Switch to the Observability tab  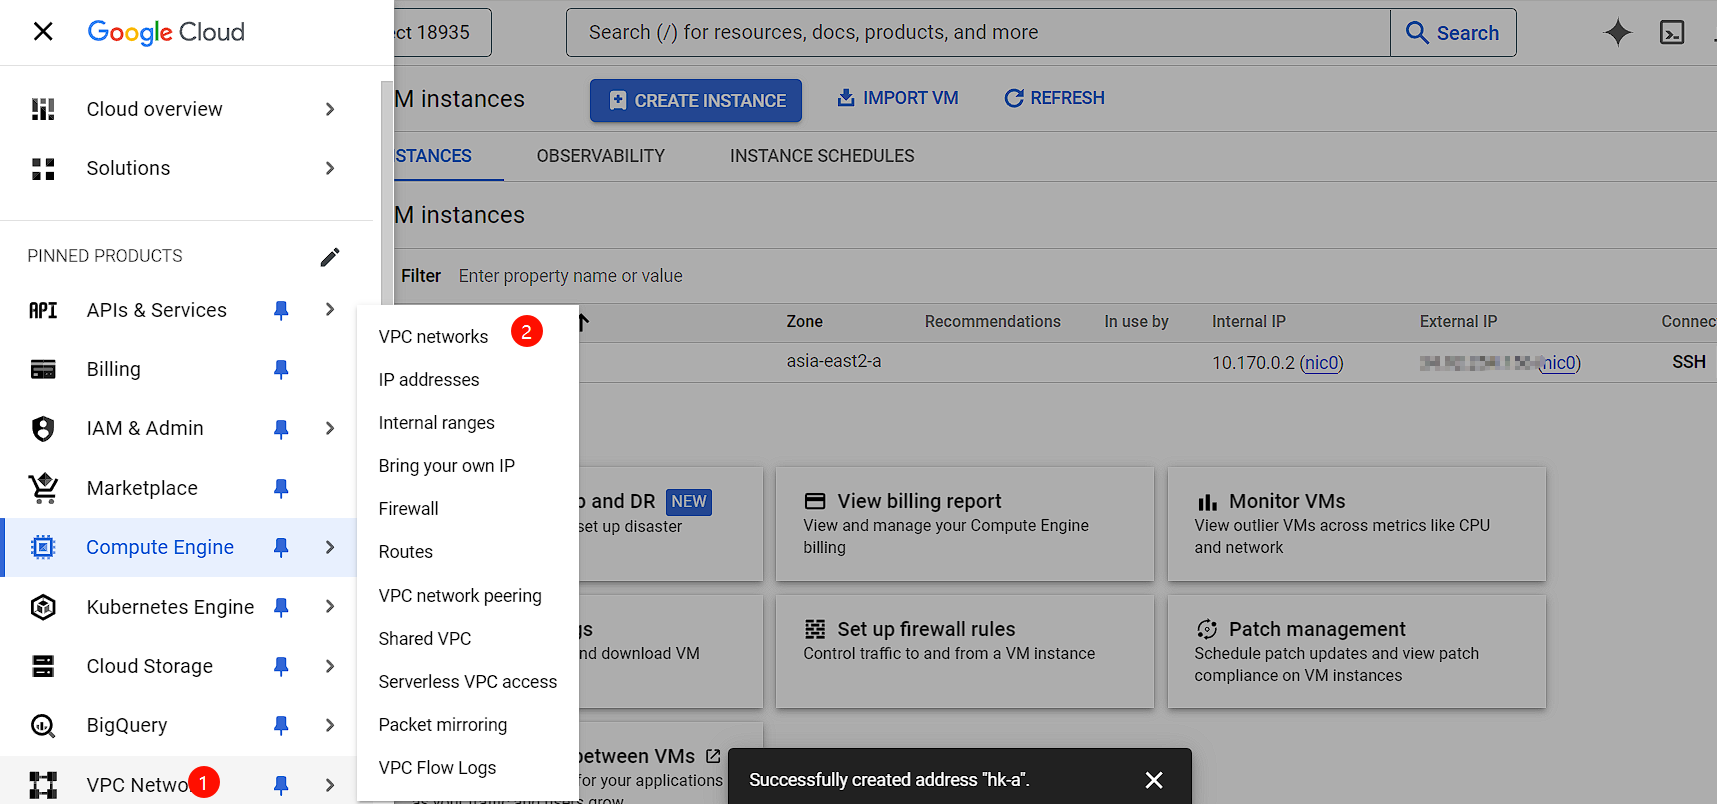pyautogui.click(x=600, y=156)
